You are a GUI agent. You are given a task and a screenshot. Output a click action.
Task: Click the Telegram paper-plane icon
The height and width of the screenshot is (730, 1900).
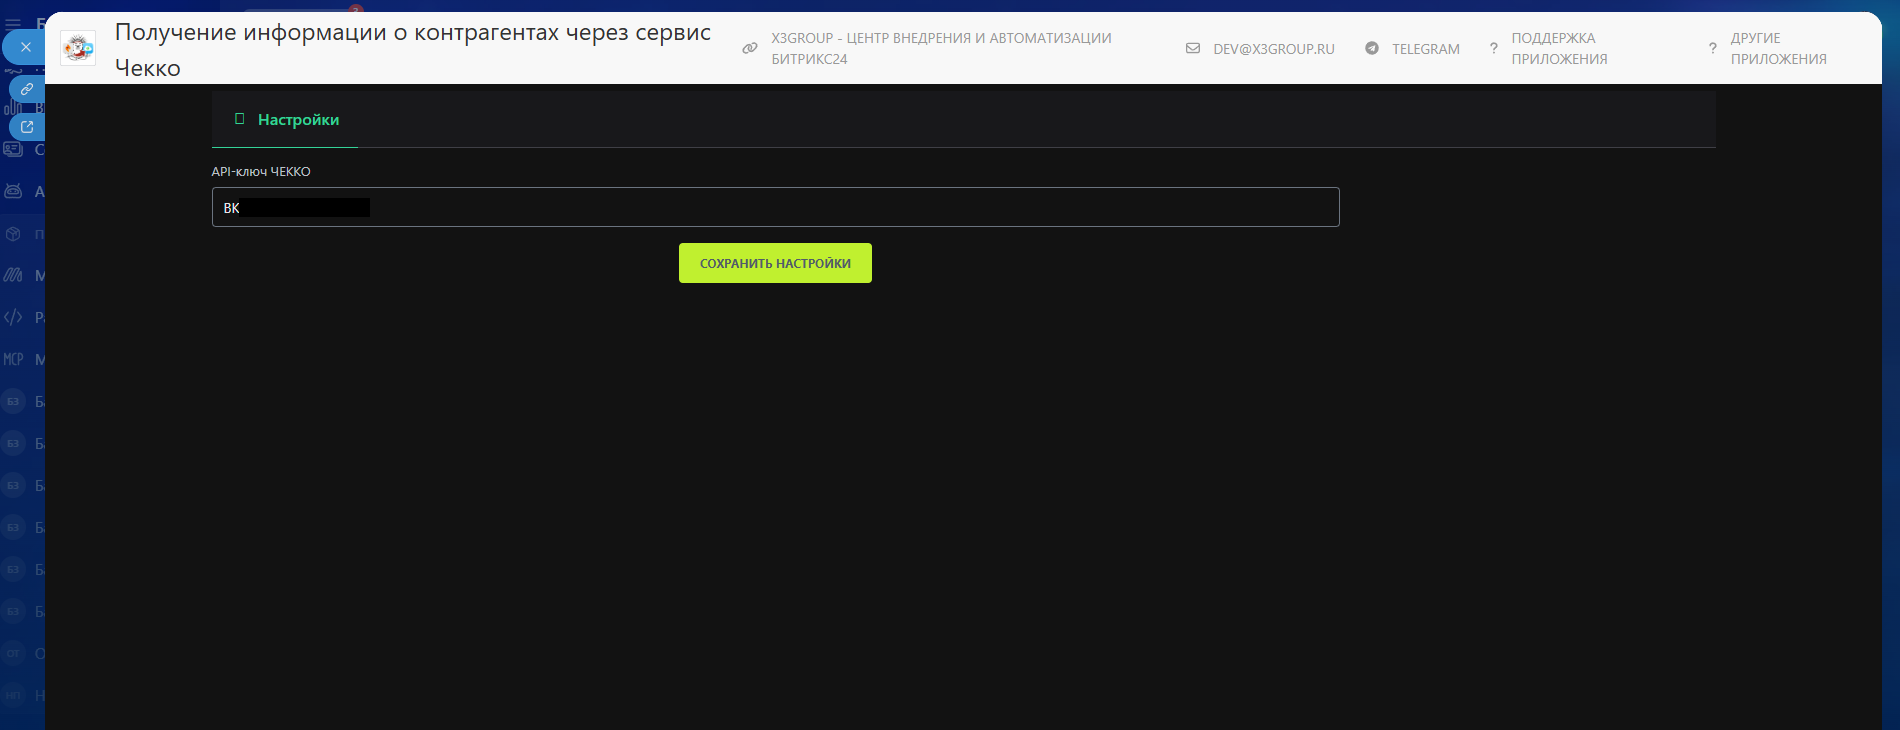click(1372, 48)
